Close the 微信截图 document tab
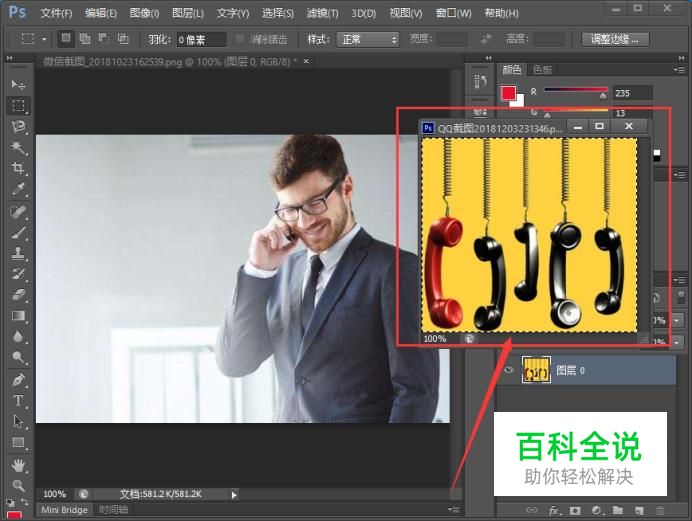692x521 pixels. point(306,61)
